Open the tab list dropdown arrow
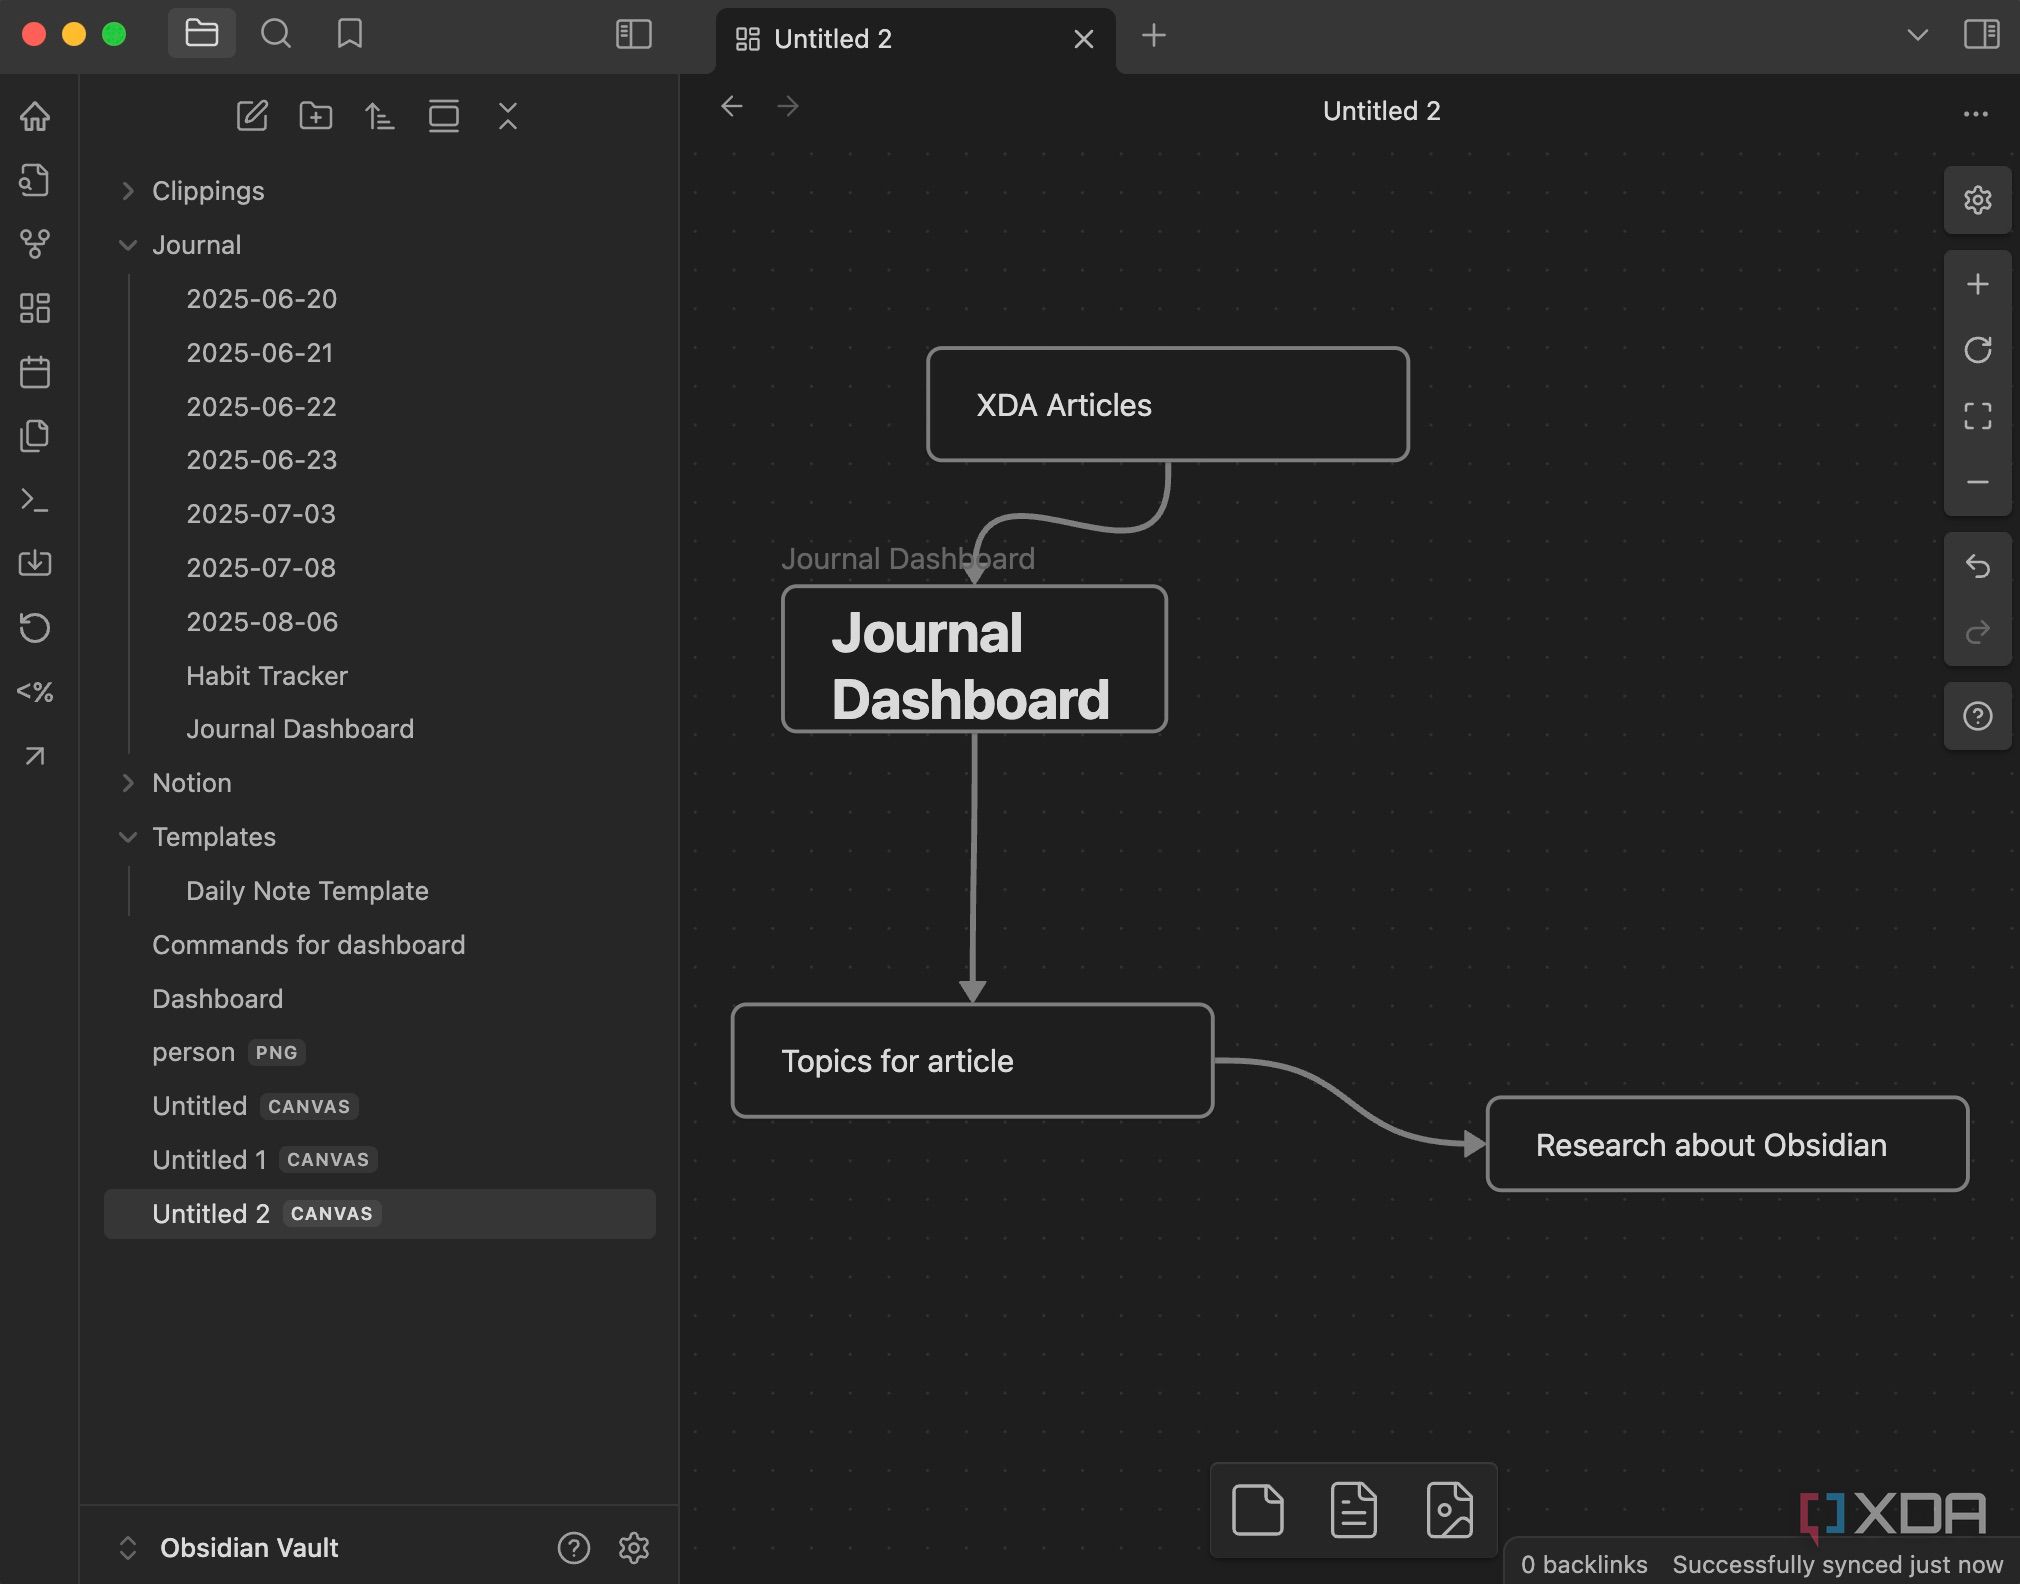 [1917, 35]
